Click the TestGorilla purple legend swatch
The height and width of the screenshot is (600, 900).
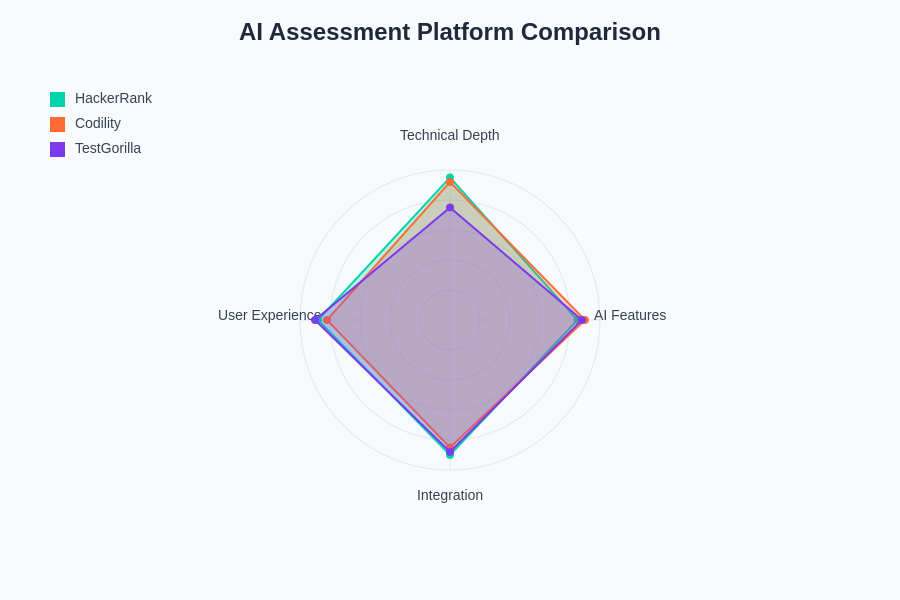click(57, 149)
